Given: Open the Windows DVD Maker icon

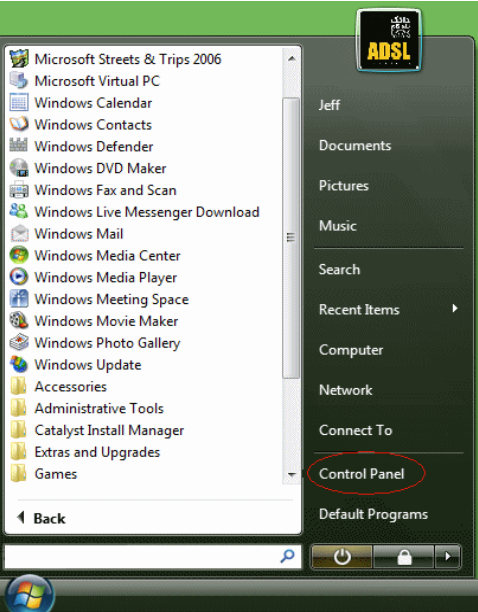Looking at the screenshot, I should [x=19, y=168].
